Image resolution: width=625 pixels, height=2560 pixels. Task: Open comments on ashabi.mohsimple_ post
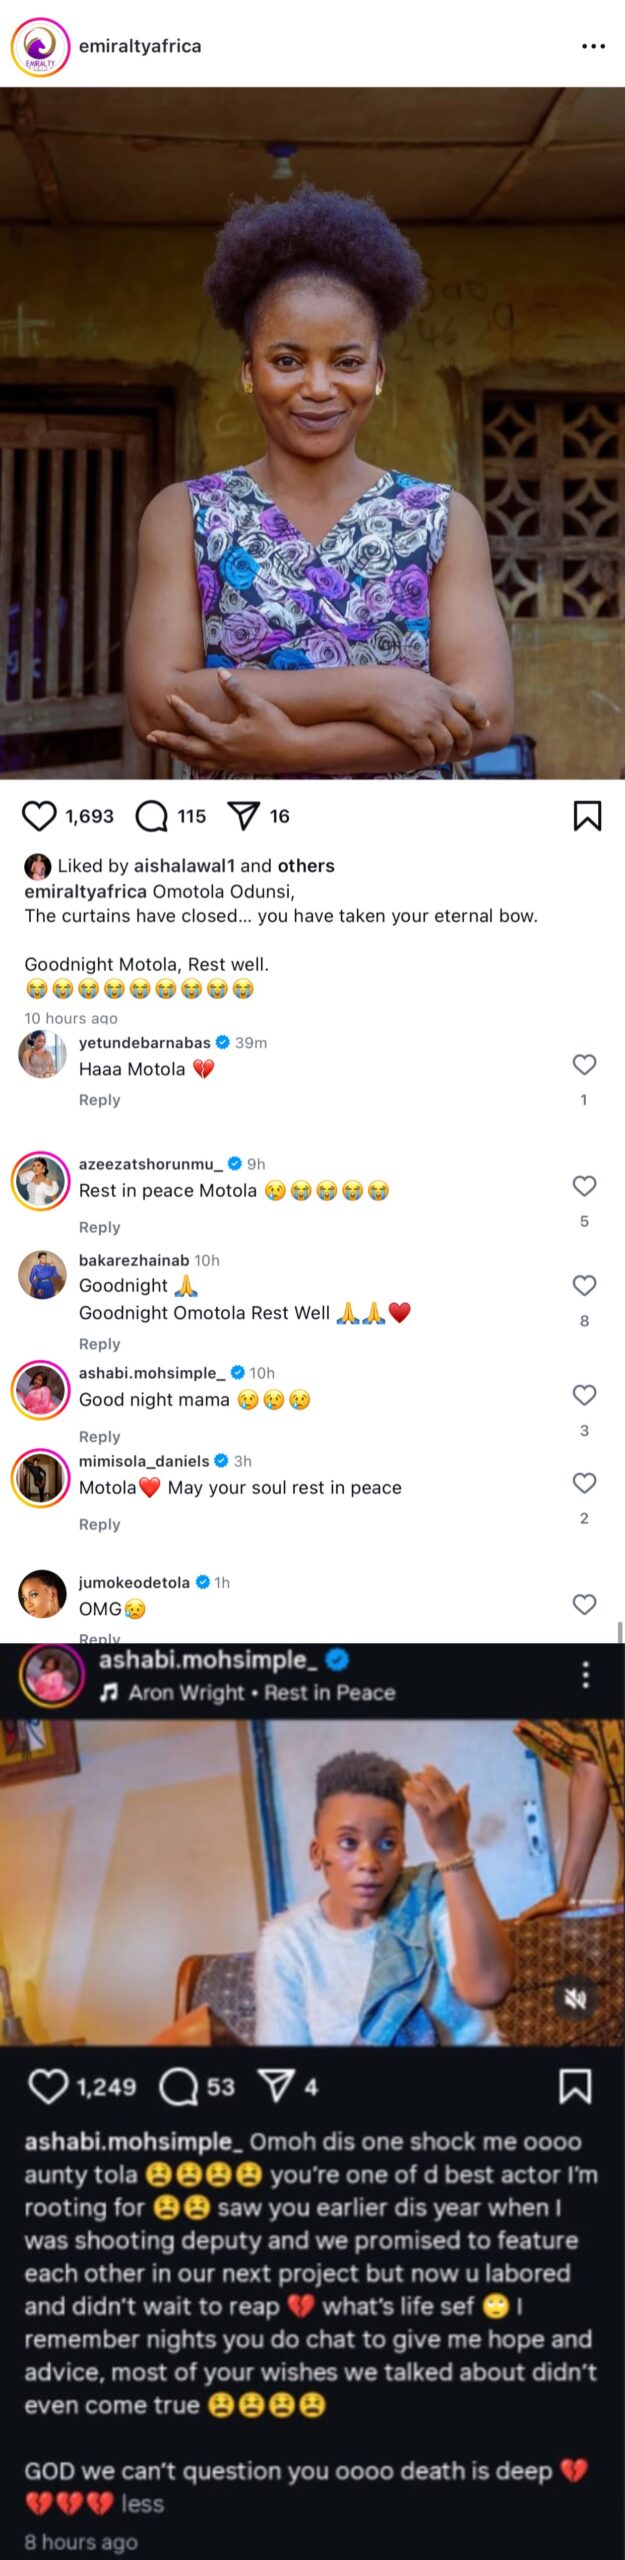(179, 2087)
